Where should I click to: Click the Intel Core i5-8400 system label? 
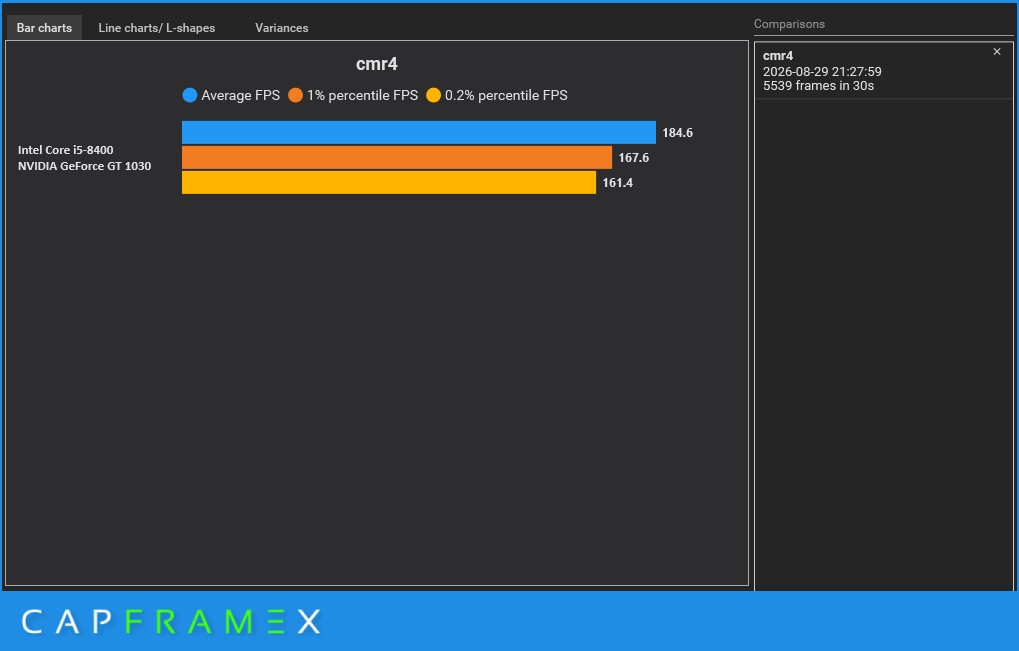pyautogui.click(x=66, y=150)
